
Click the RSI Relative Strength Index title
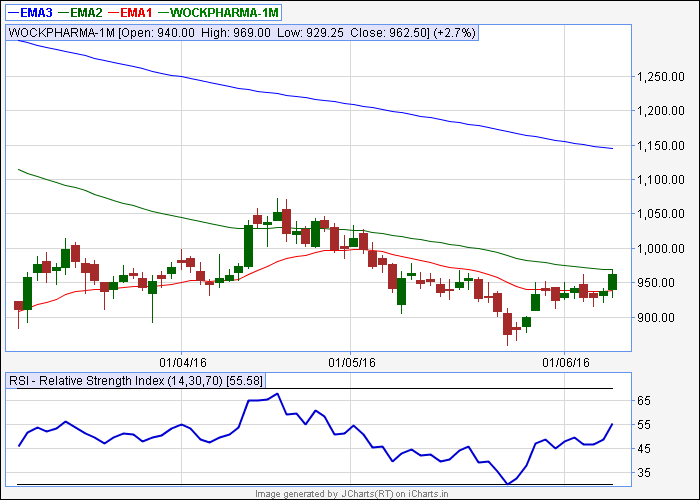pyautogui.click(x=136, y=381)
